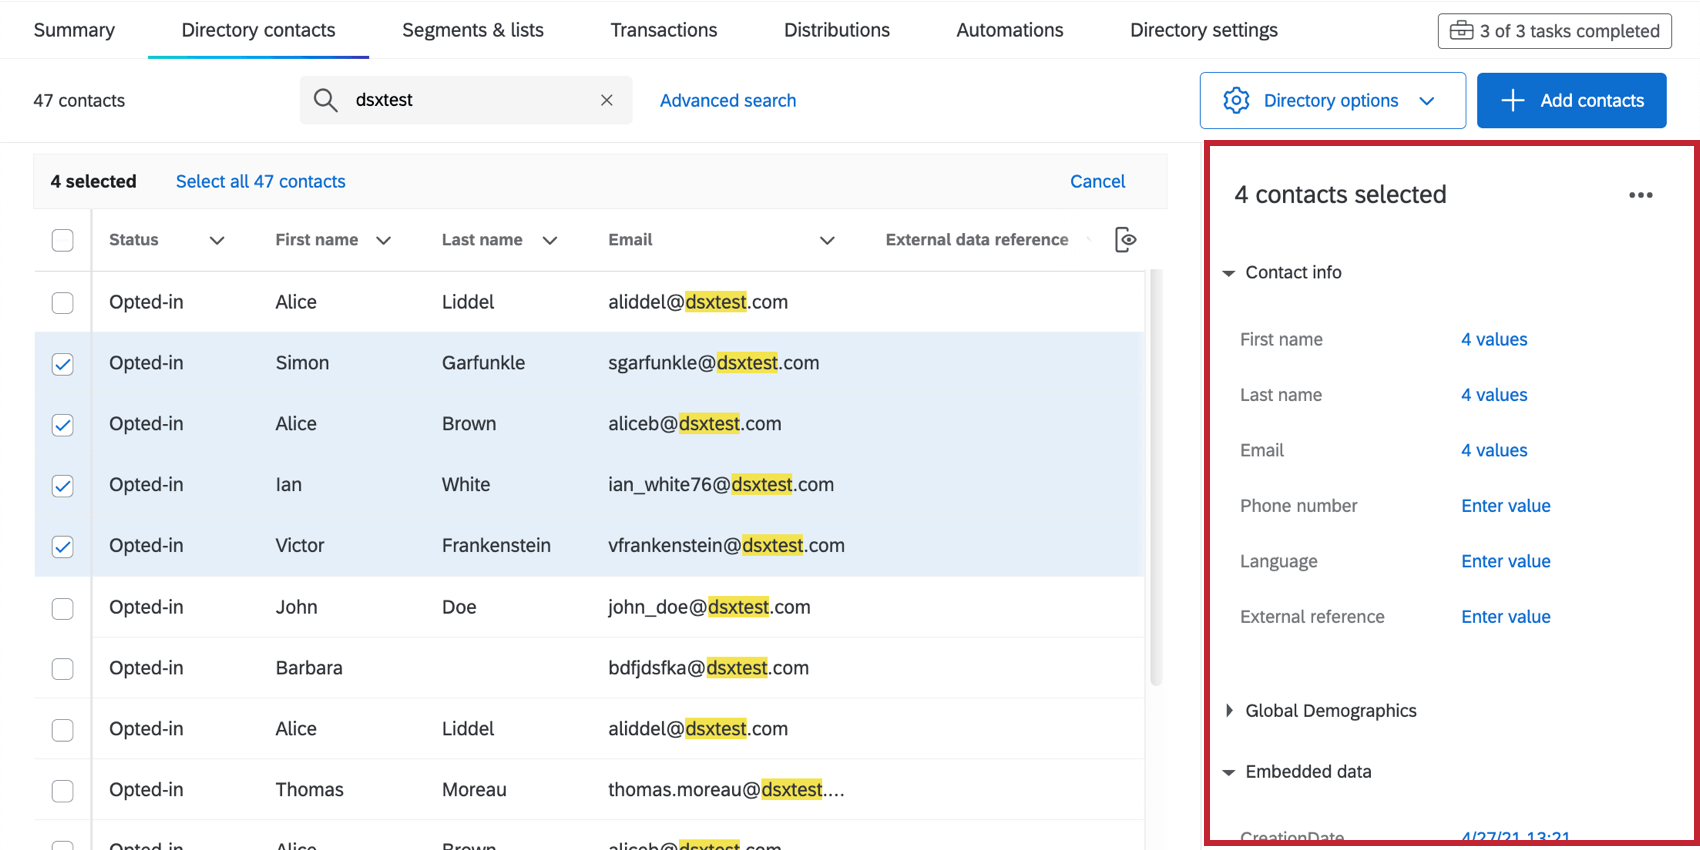Viewport: 1700px width, 850px height.
Task: Open the Last name column dropdown
Action: click(550, 240)
